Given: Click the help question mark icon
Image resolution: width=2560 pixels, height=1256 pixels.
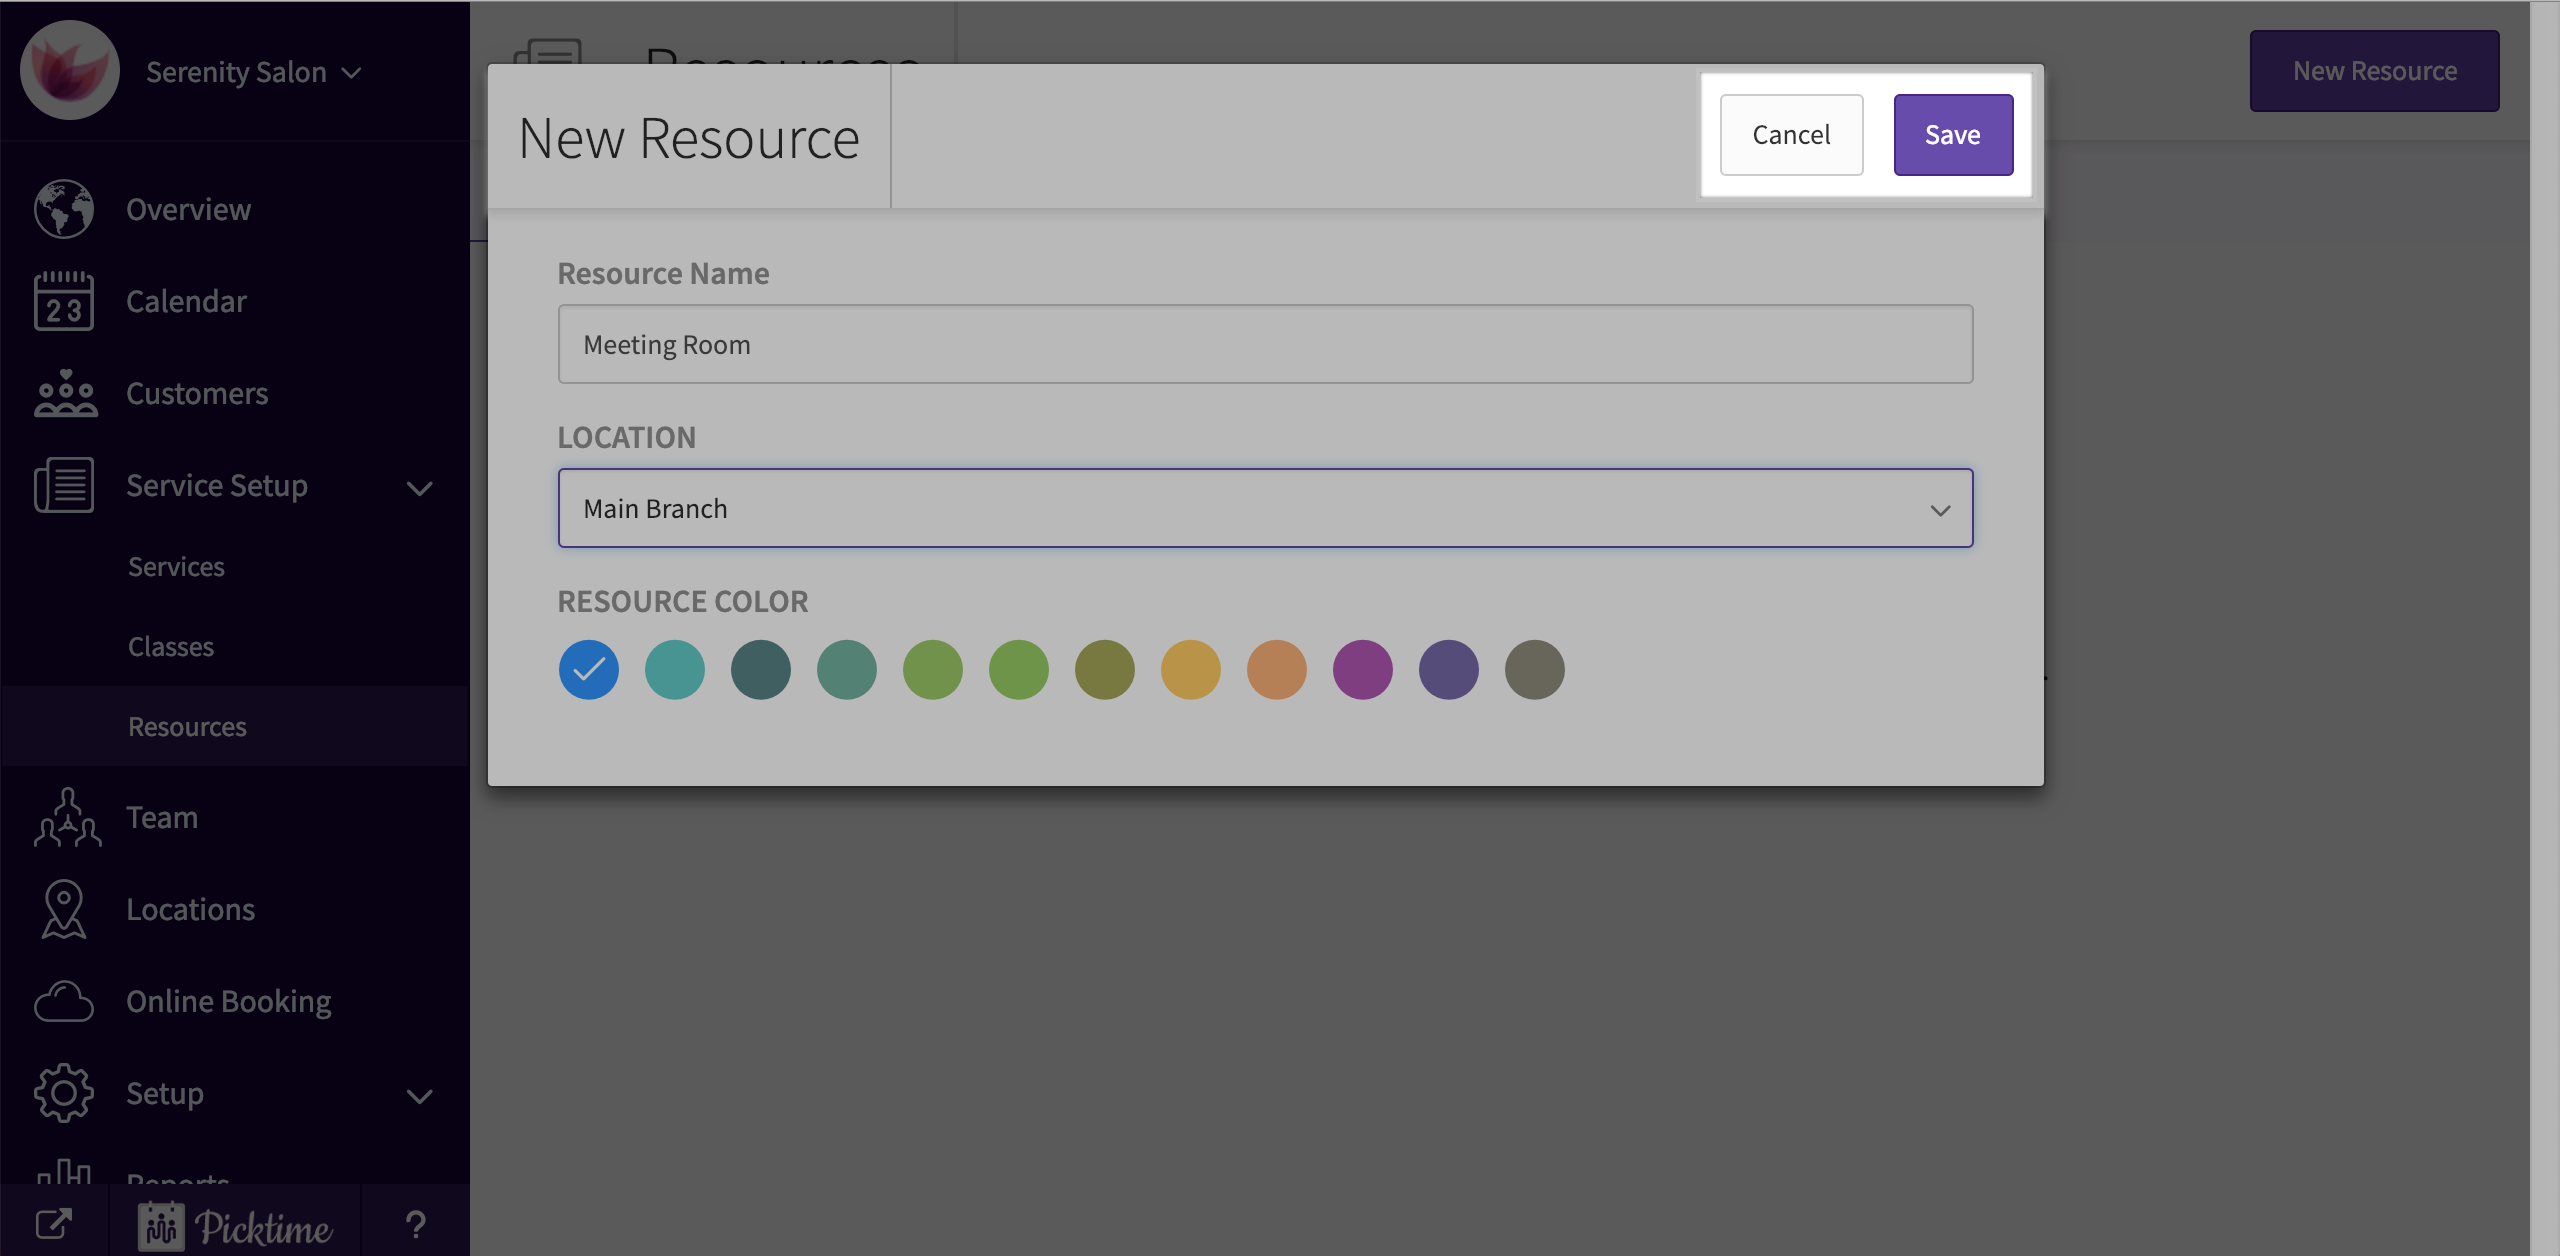Looking at the screenshot, I should click(416, 1224).
